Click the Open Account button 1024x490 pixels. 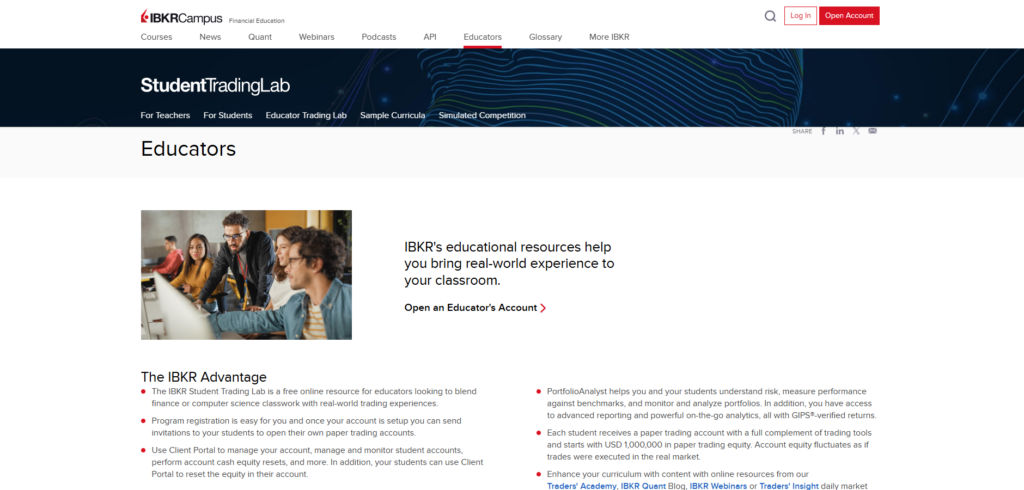[x=849, y=16]
